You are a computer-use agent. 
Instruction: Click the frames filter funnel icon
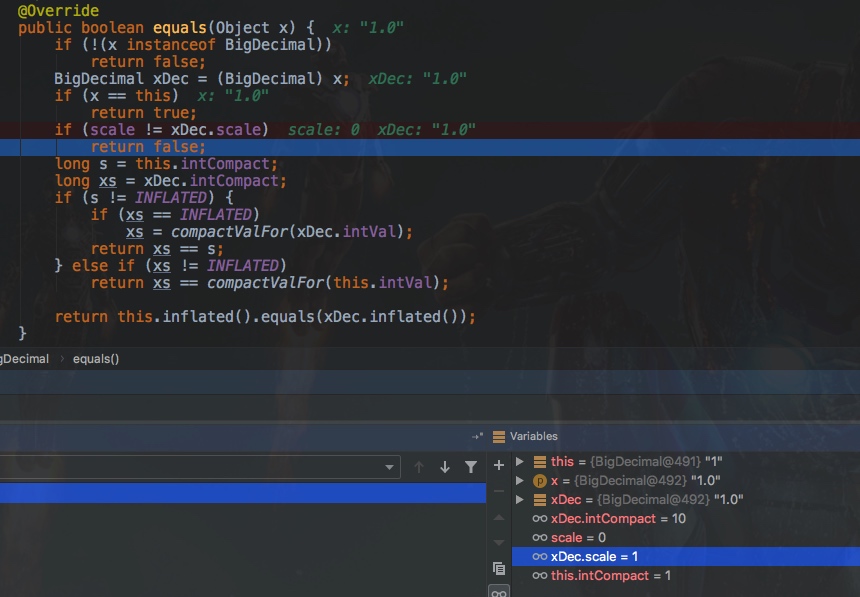(471, 467)
